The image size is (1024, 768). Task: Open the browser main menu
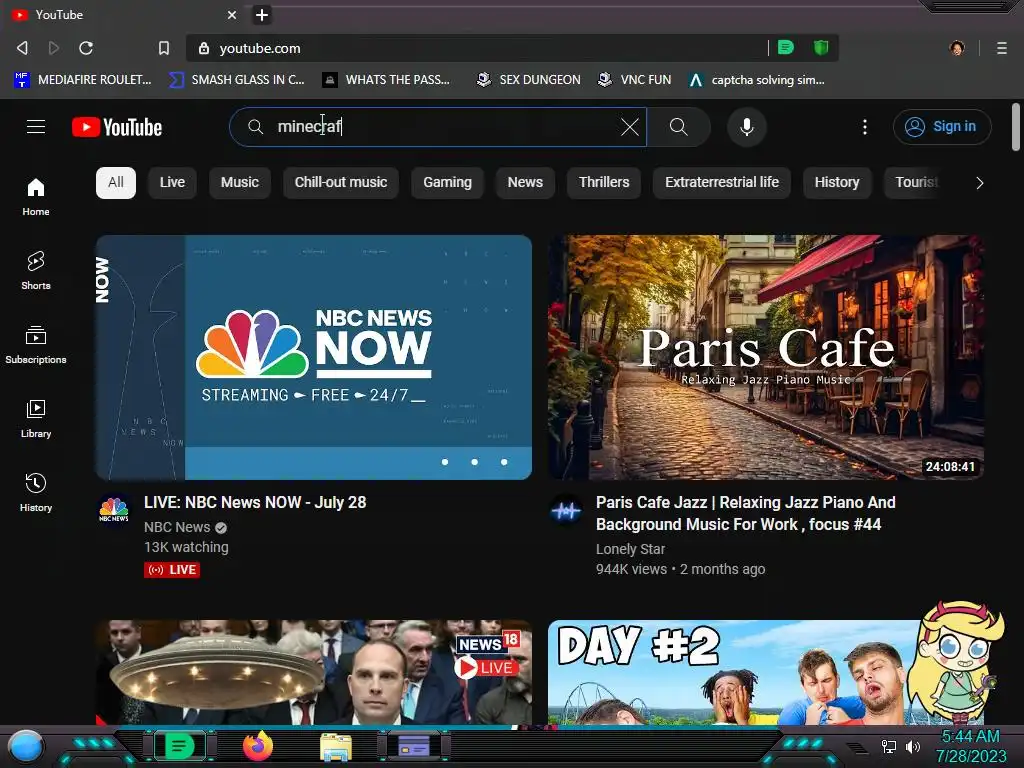coord(1002,48)
